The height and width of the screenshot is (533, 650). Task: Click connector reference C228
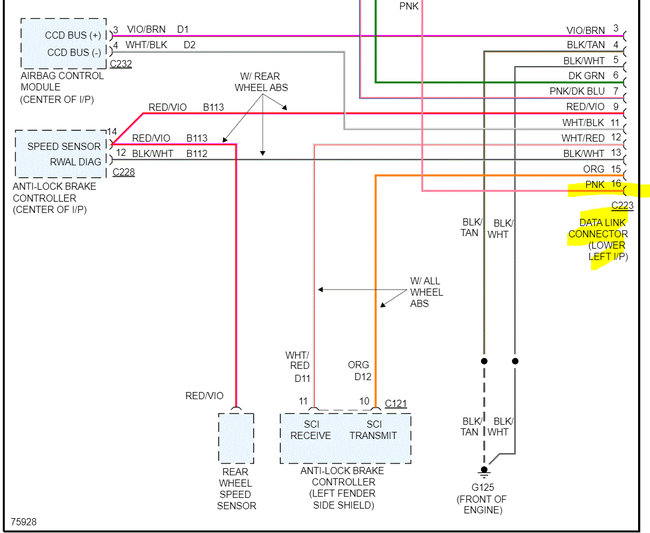(x=124, y=172)
